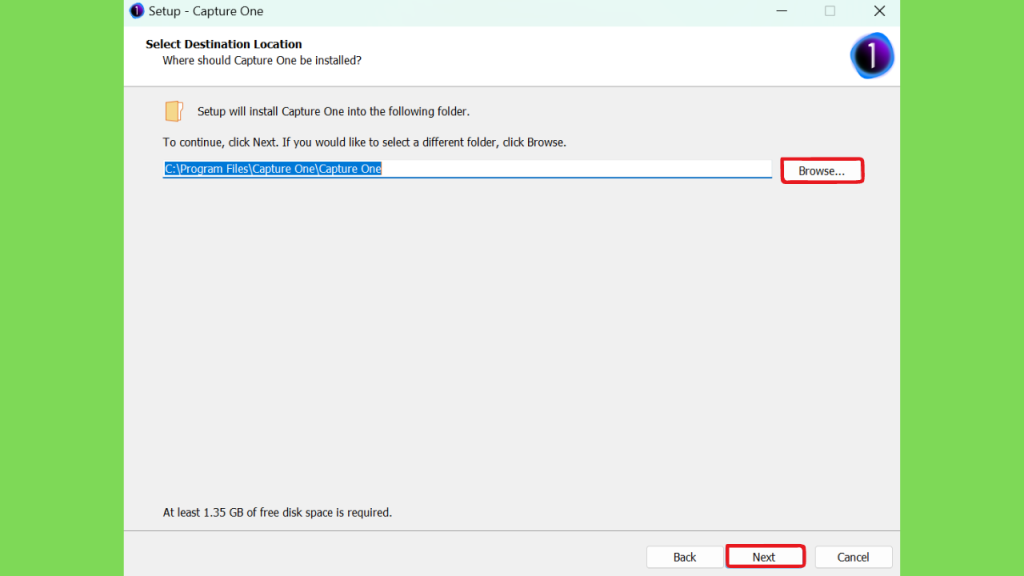
Task: Click the 'Setup - Capture One' window title
Action: pyautogui.click(x=206, y=11)
